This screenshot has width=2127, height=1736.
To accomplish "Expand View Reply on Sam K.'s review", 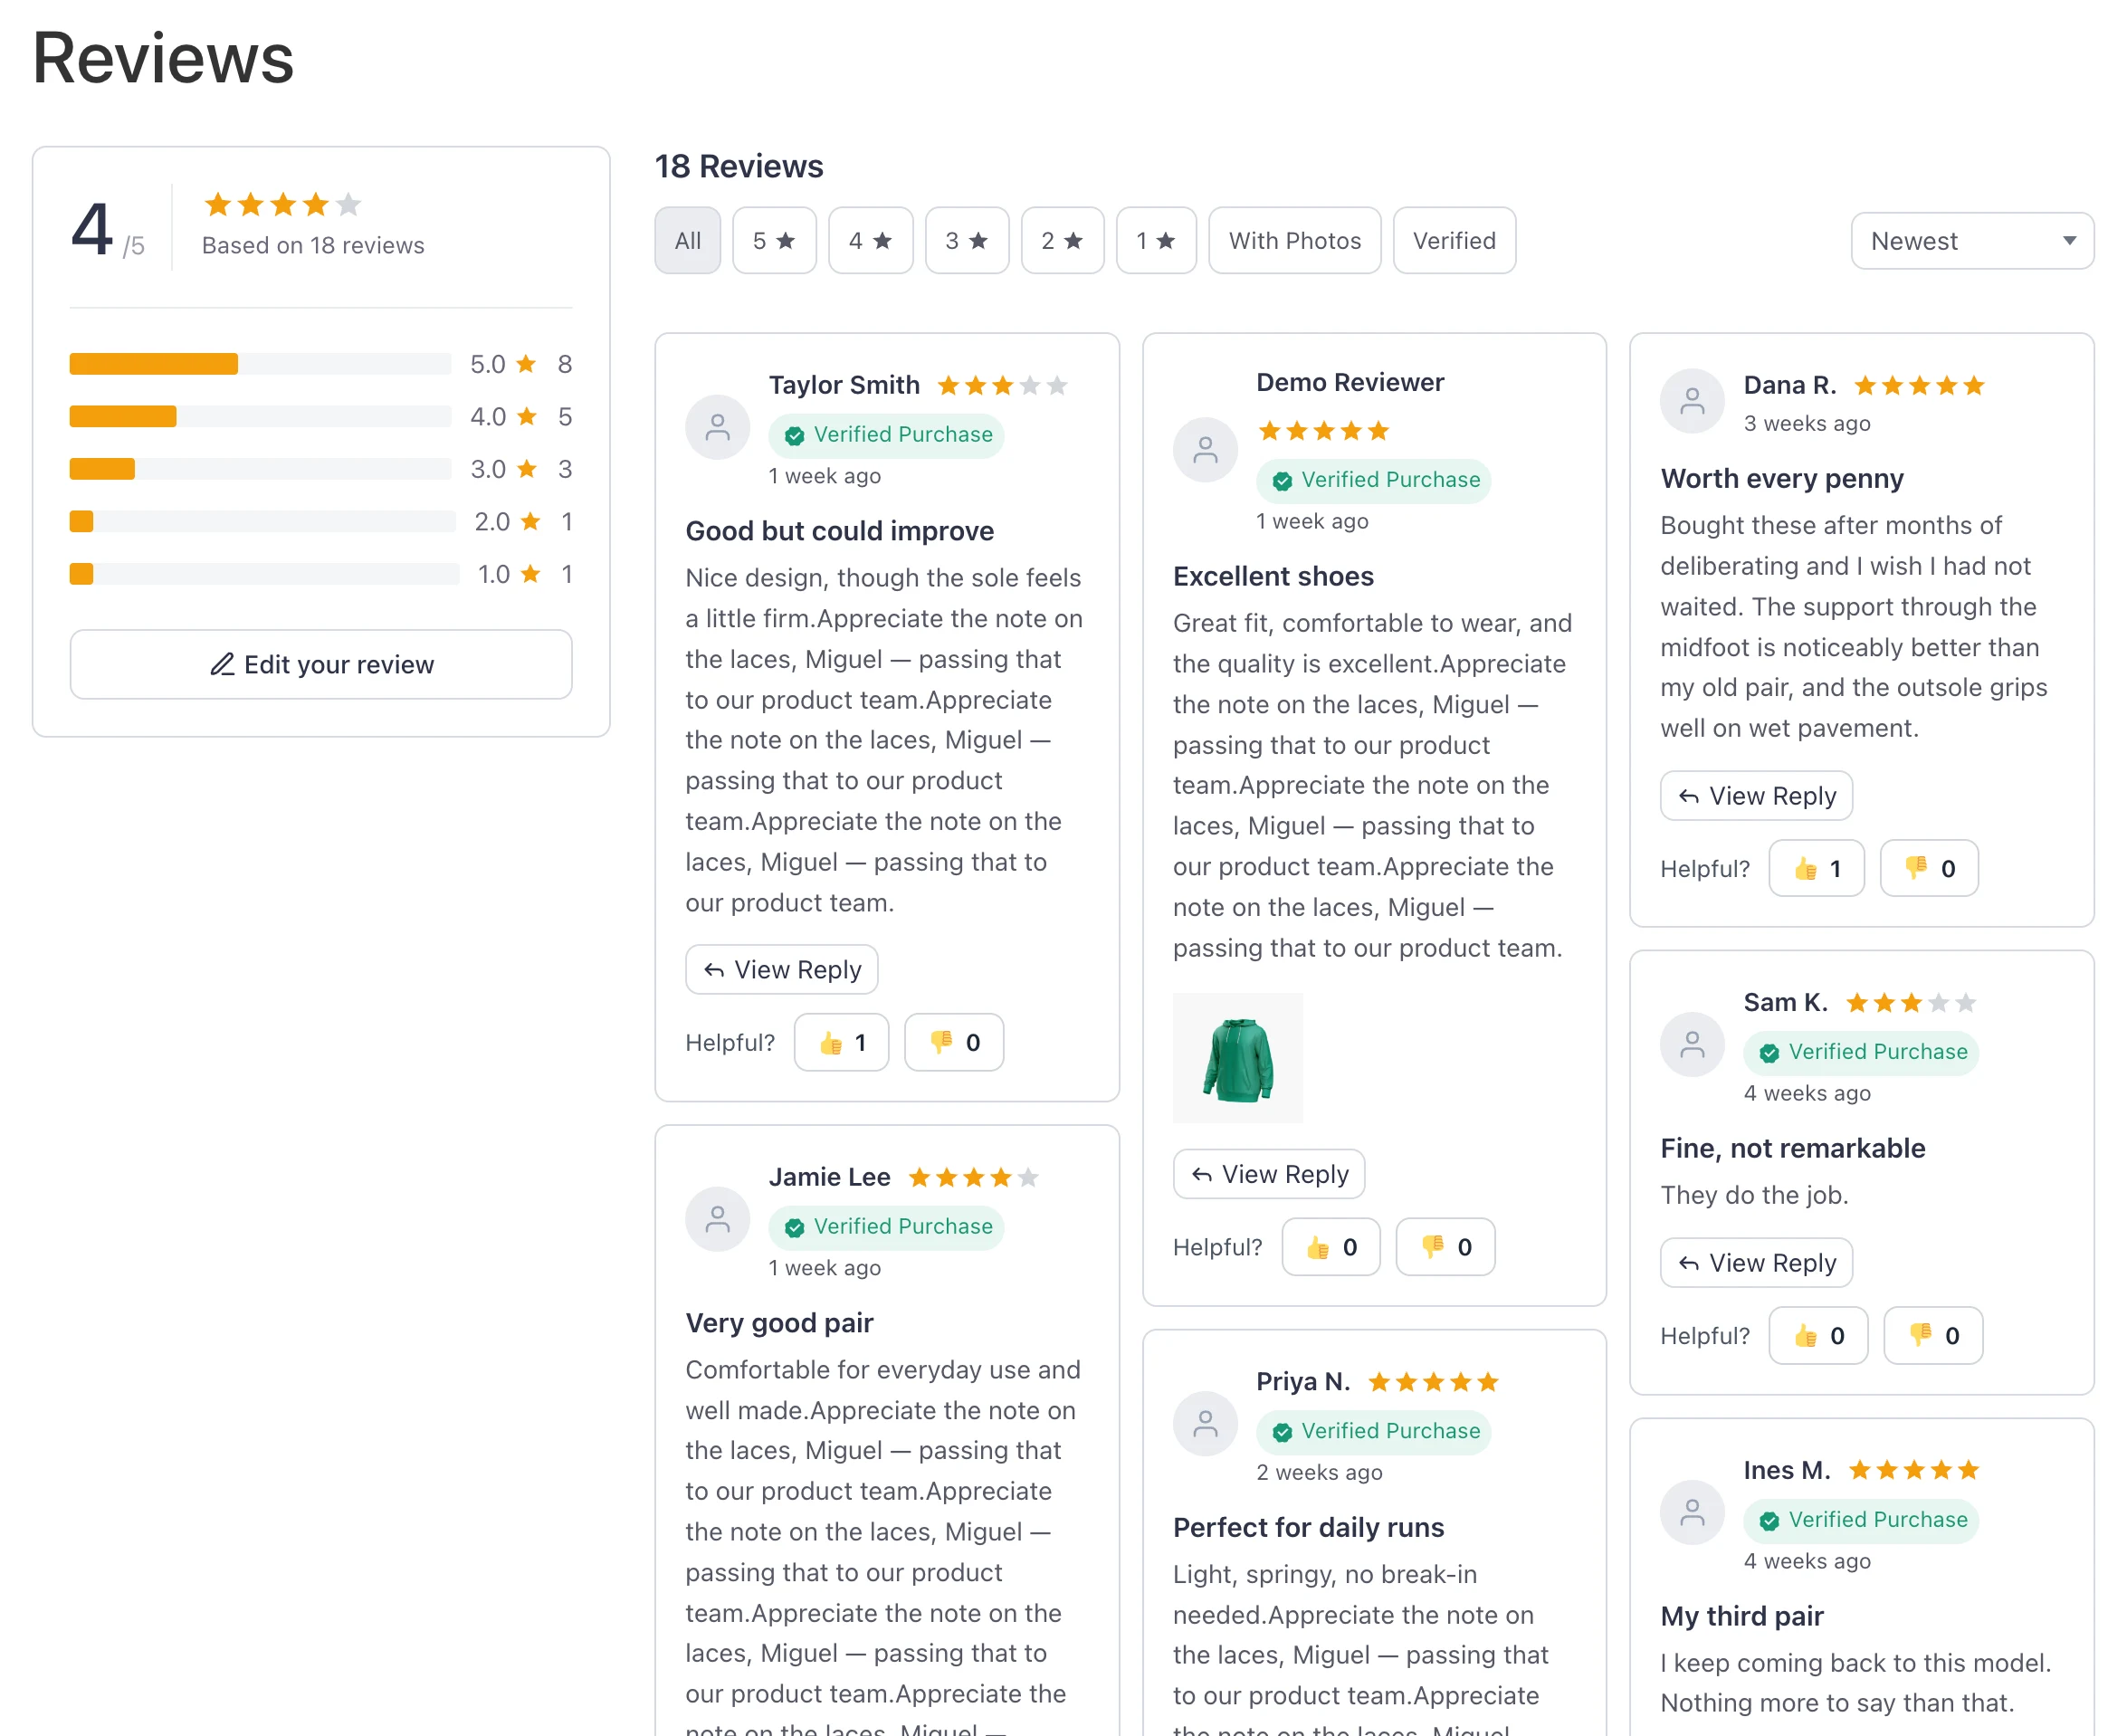I will pos(1756,1263).
